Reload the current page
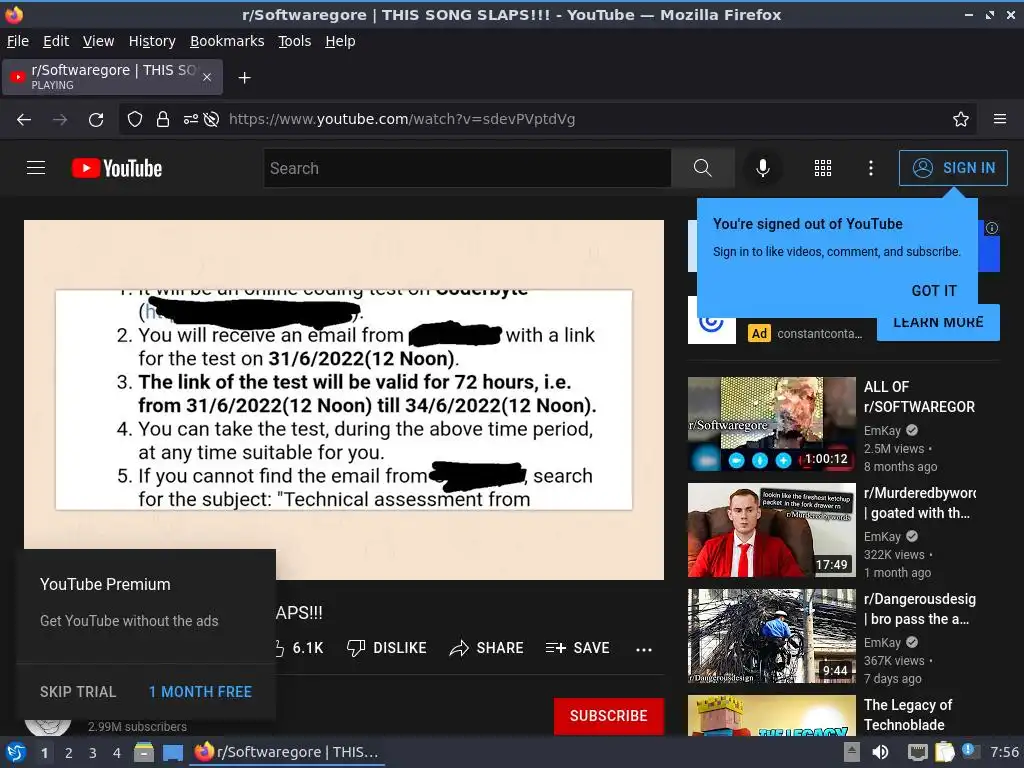This screenshot has height=768, width=1024. [x=96, y=120]
